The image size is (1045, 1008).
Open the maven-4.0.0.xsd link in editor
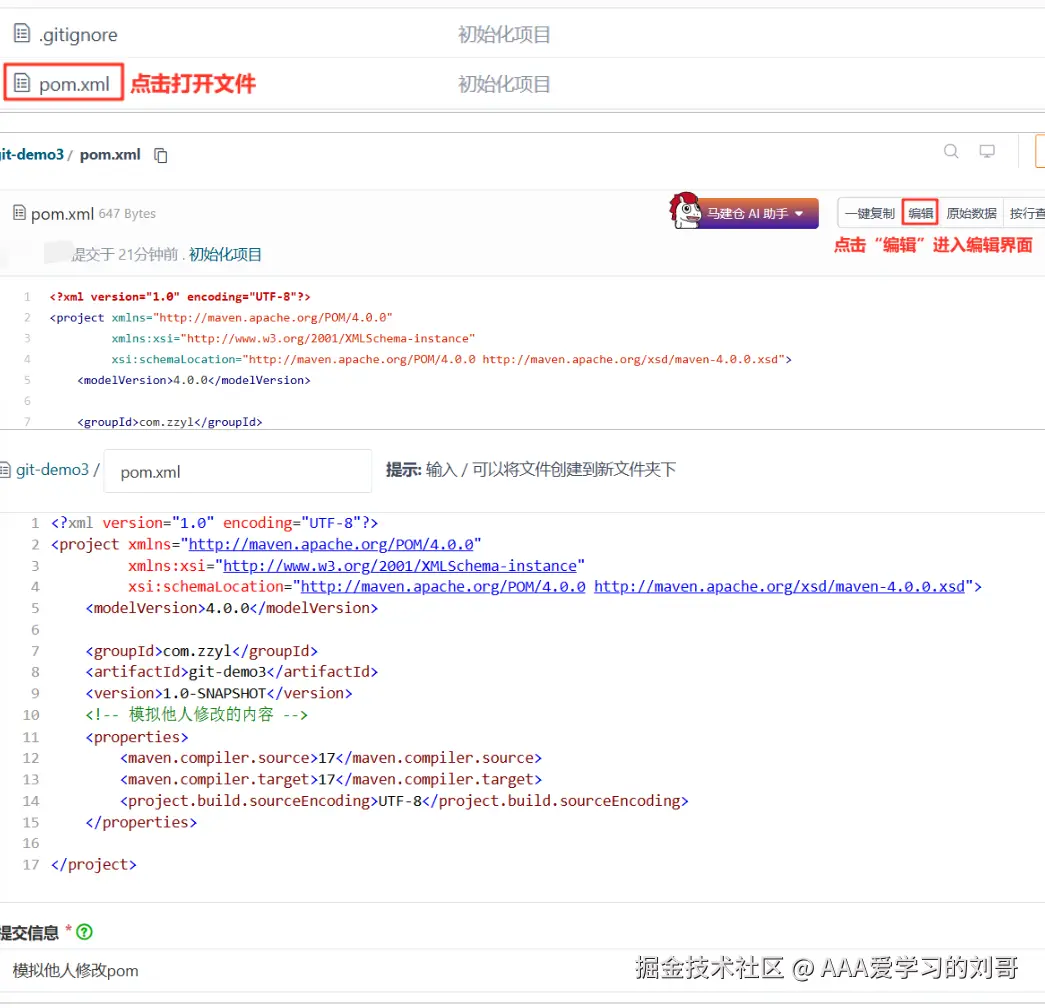pyautogui.click(x=779, y=587)
